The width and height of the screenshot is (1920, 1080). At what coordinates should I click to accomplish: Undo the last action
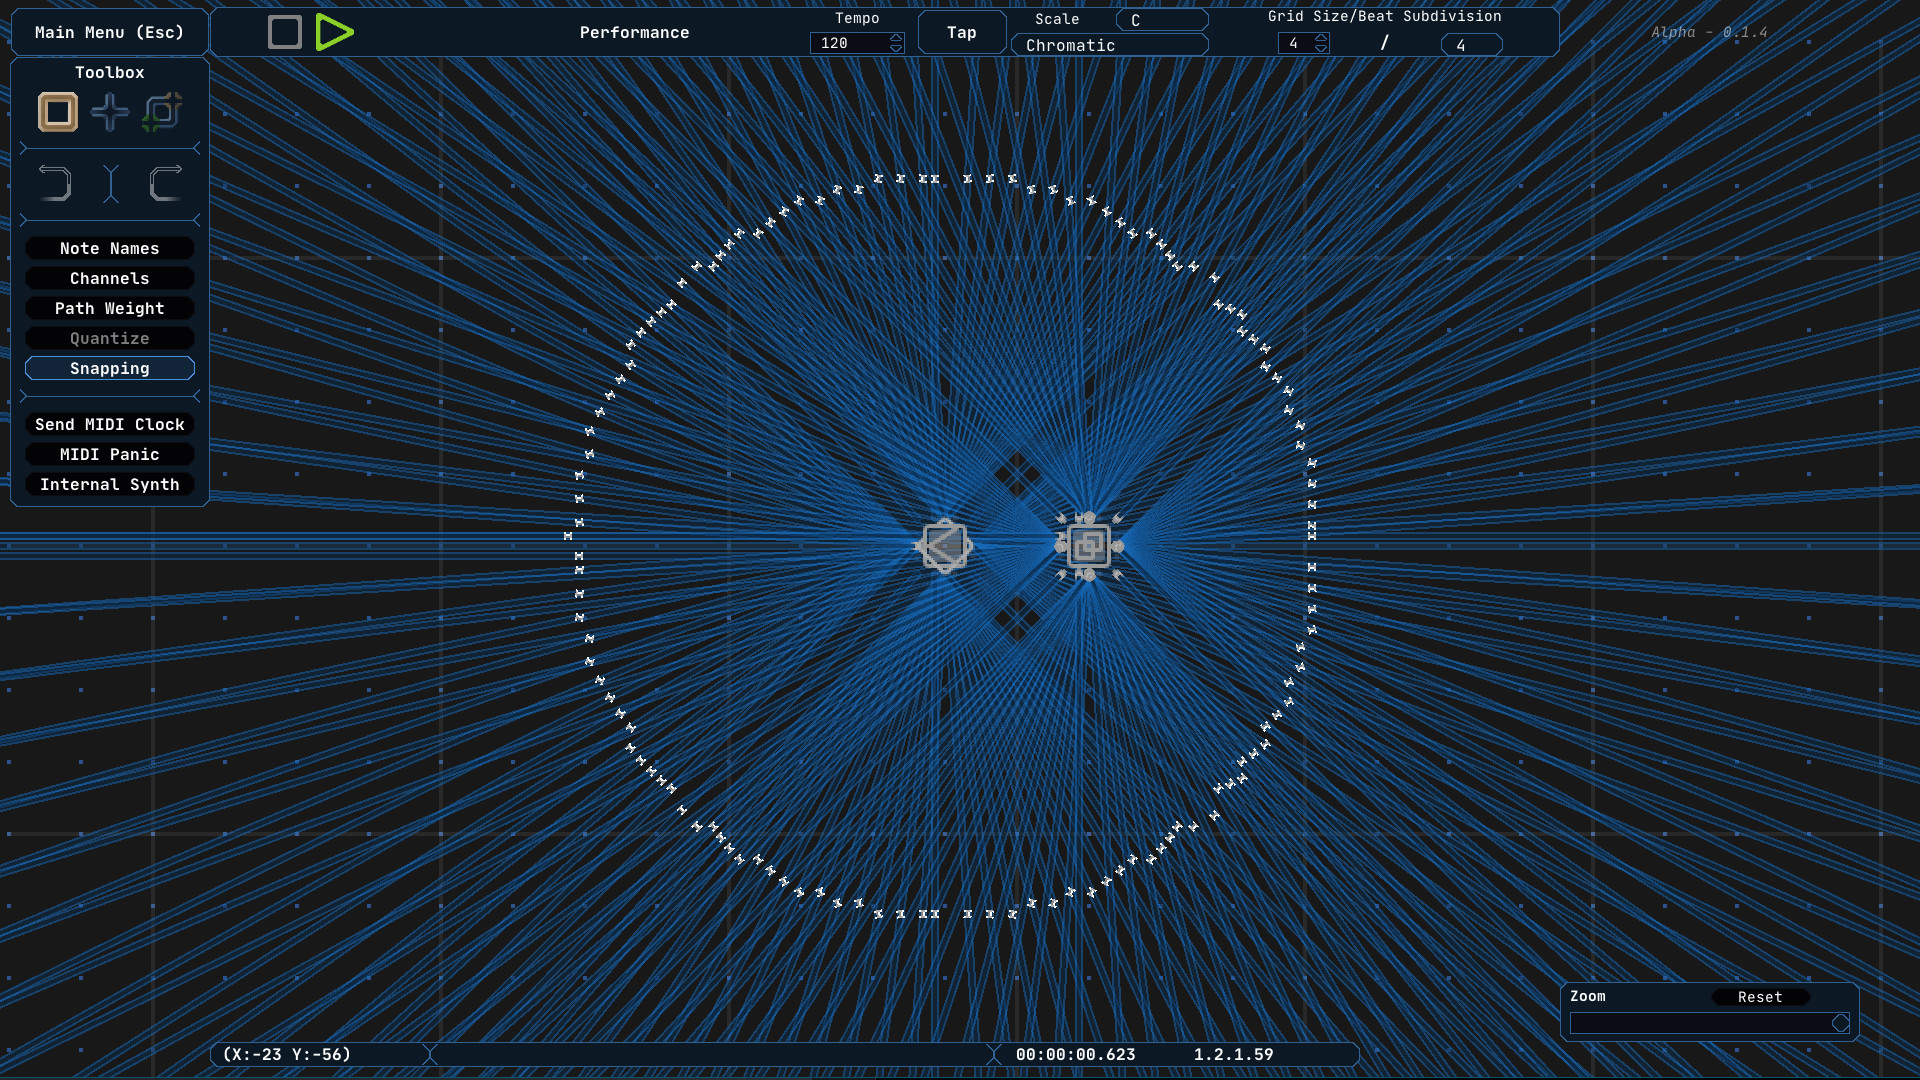click(x=56, y=183)
